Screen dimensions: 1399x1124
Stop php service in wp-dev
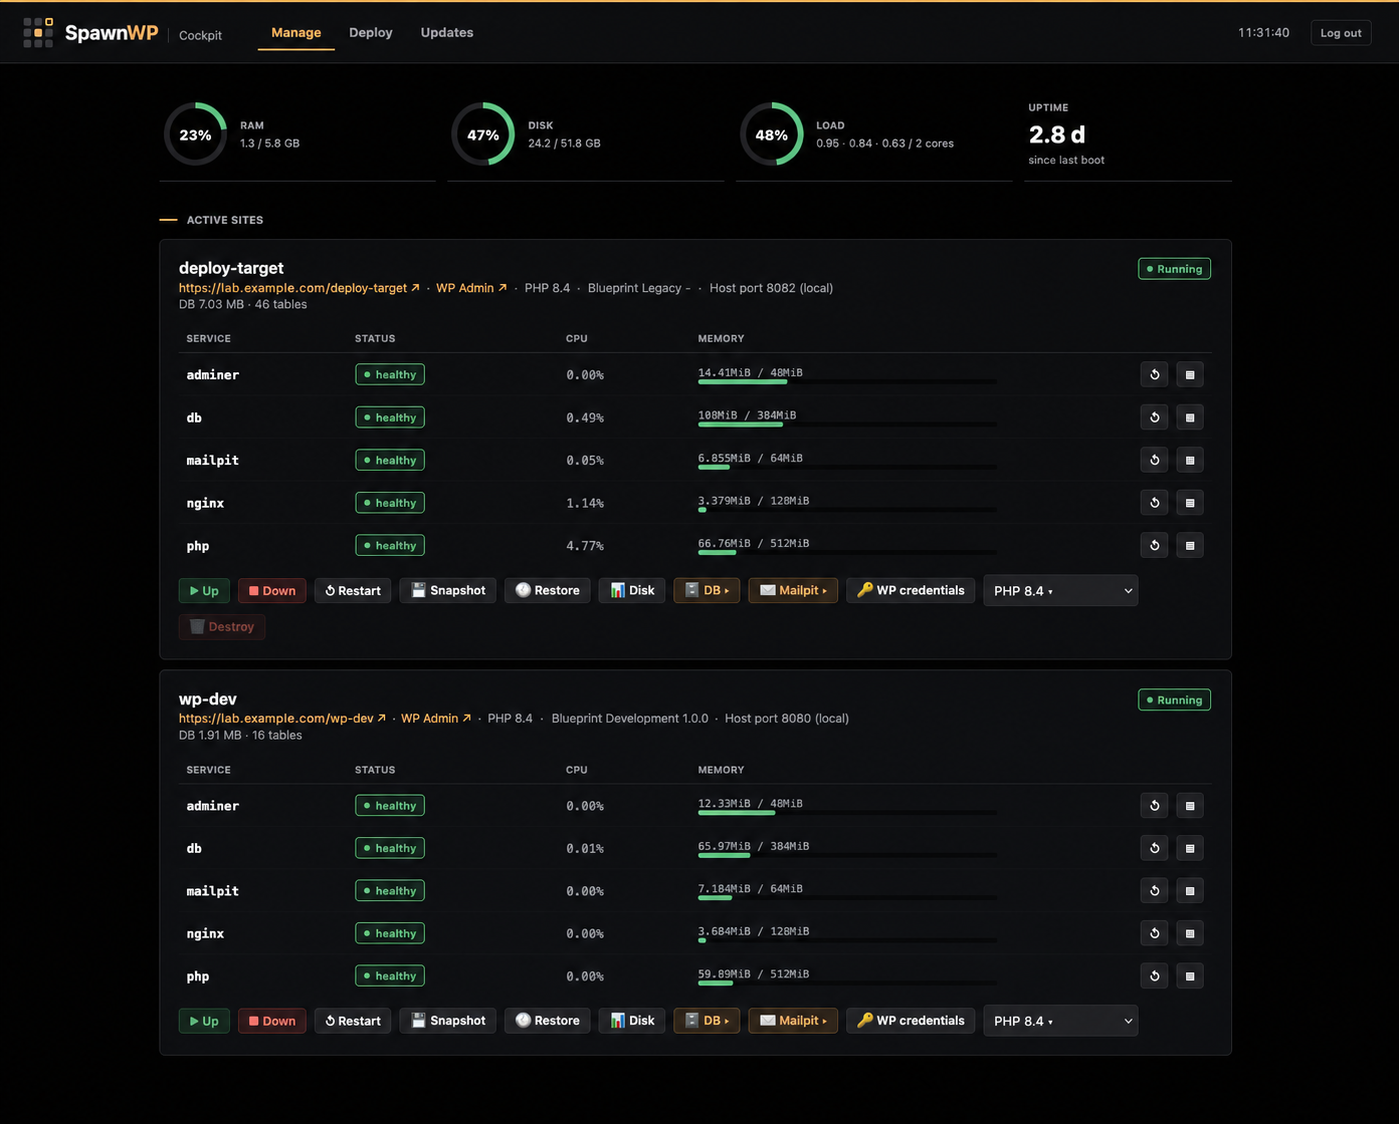(1190, 976)
